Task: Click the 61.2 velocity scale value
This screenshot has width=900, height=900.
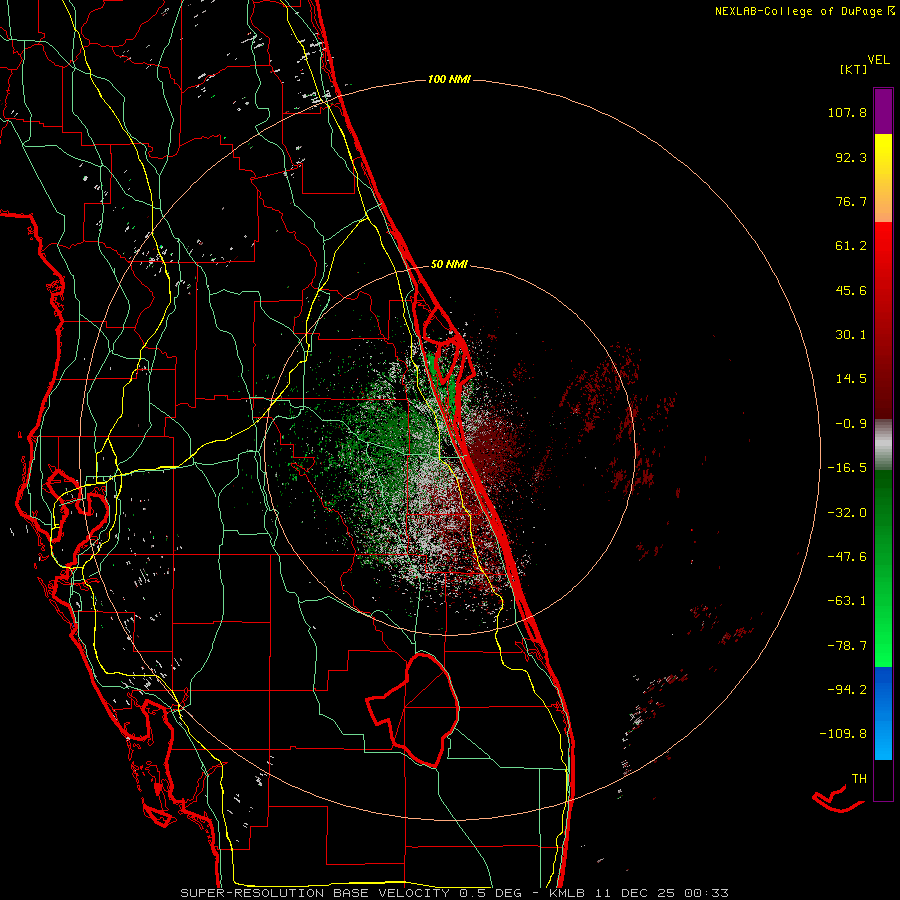Action: (x=851, y=246)
